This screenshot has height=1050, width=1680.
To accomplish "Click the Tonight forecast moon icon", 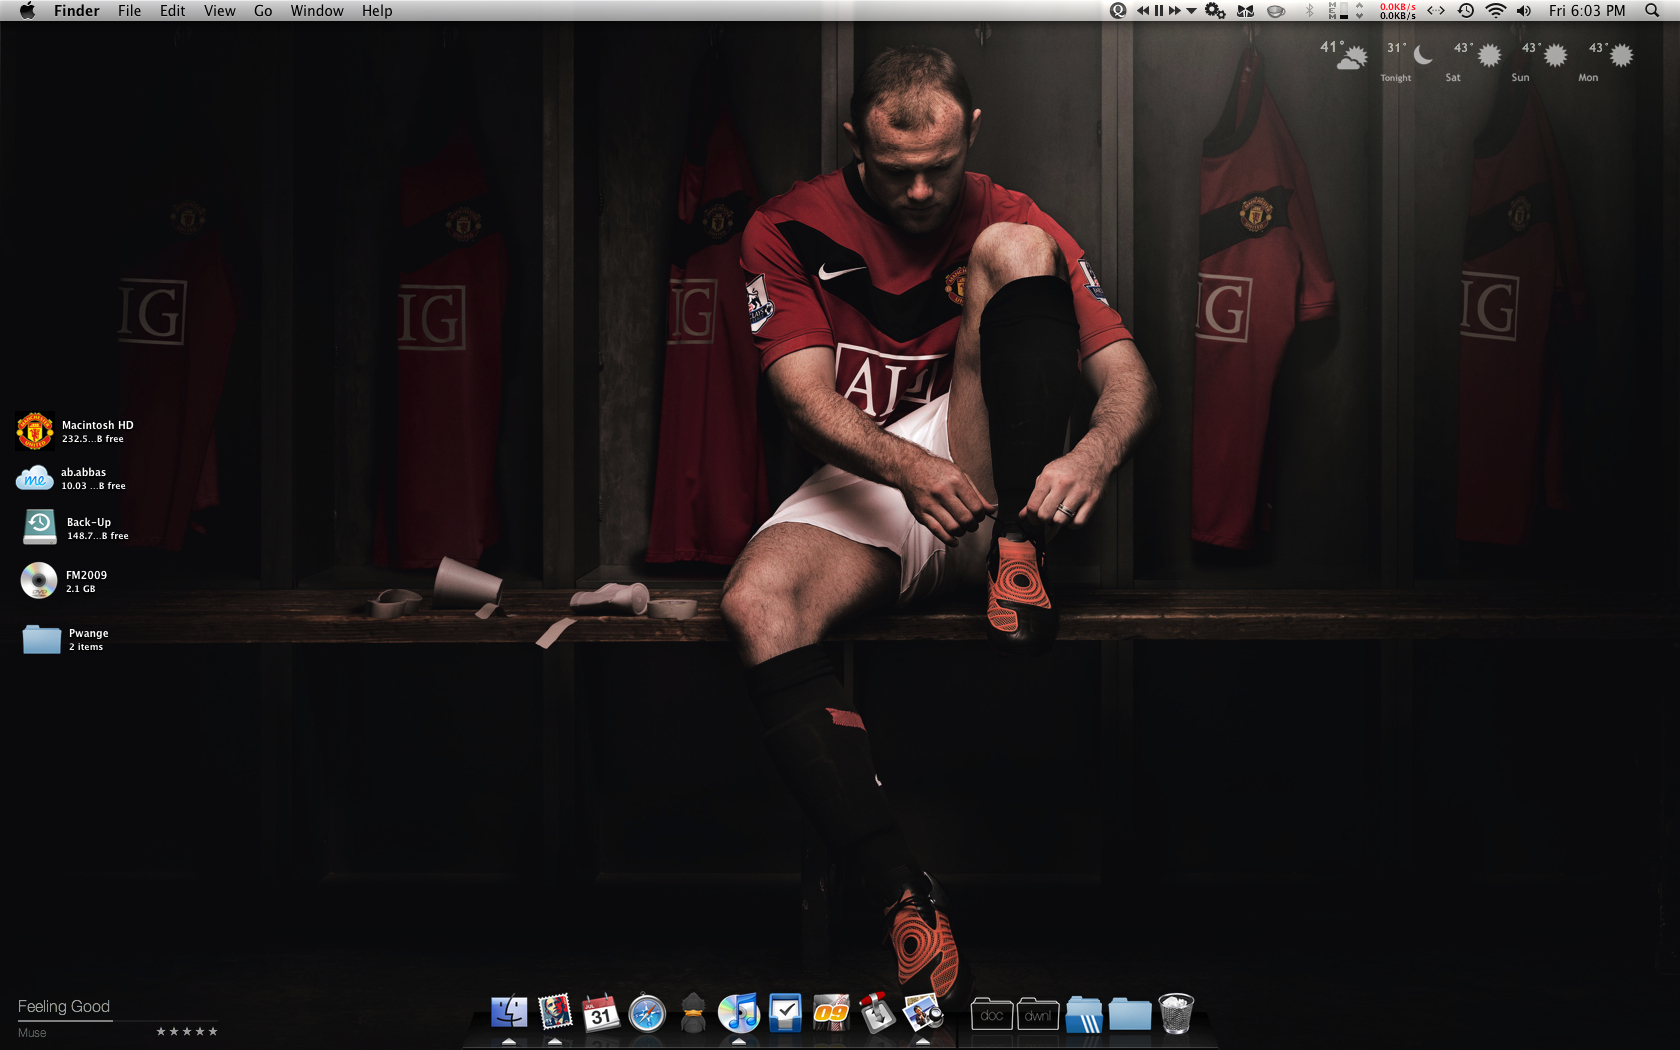I will pos(1423,54).
